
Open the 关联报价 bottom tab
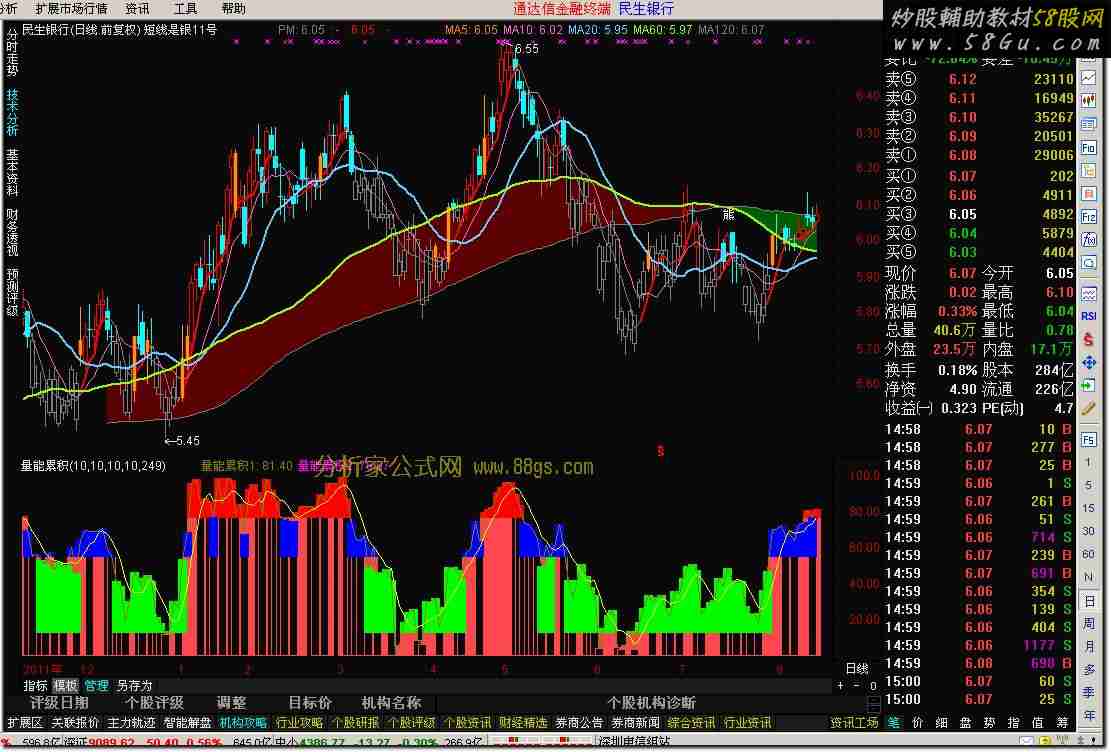point(75,723)
